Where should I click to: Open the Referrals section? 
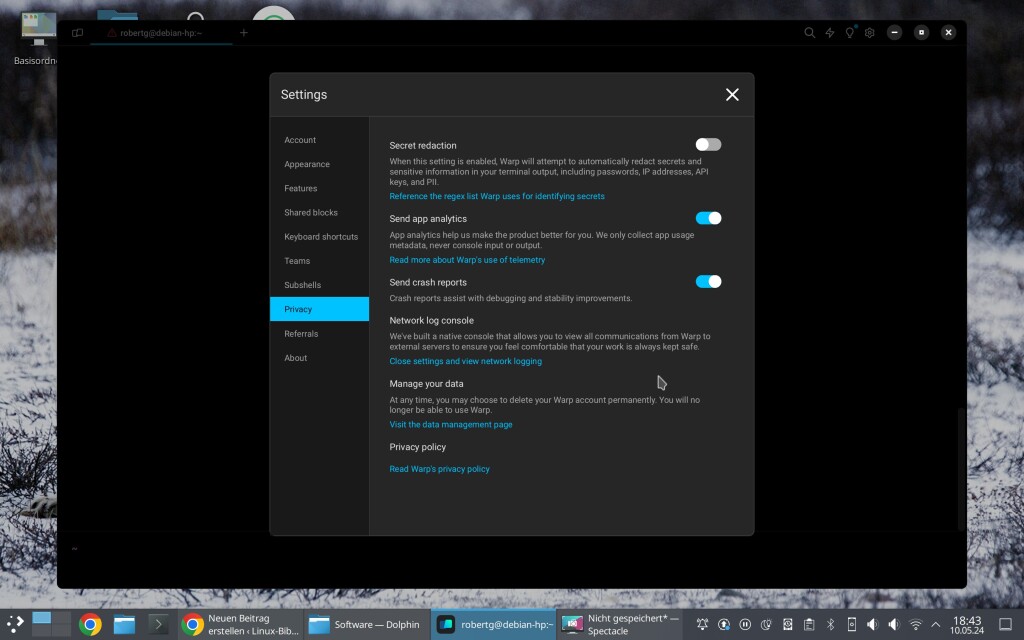pos(319,334)
